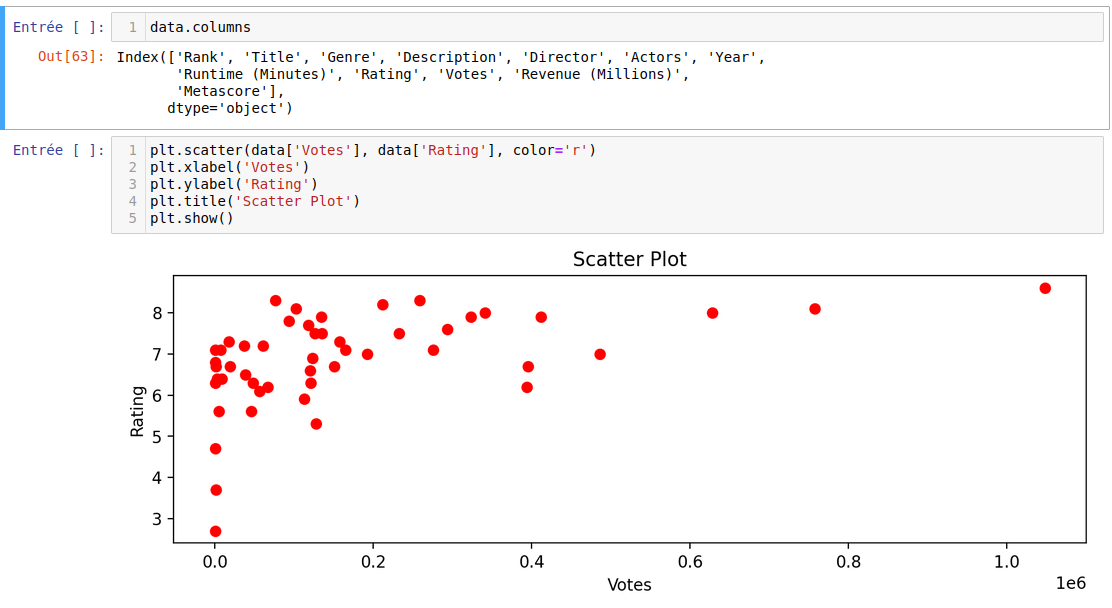This screenshot has height=608, width=1112.
Task: Click the 1e6 axis offset label
Action: pyautogui.click(x=1070, y=583)
